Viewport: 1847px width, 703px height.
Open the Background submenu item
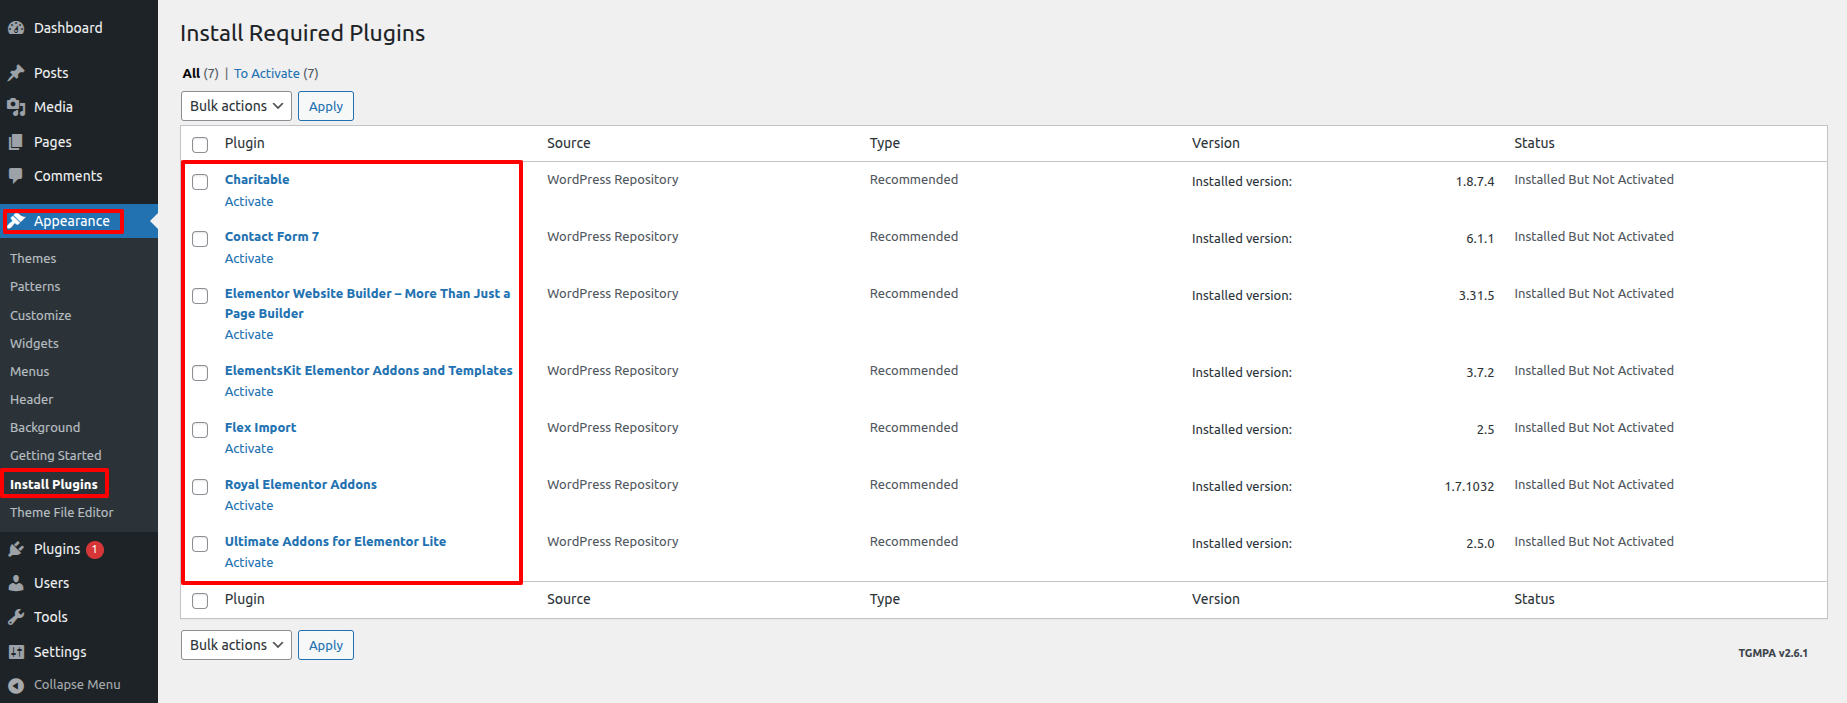pyautogui.click(x=45, y=427)
